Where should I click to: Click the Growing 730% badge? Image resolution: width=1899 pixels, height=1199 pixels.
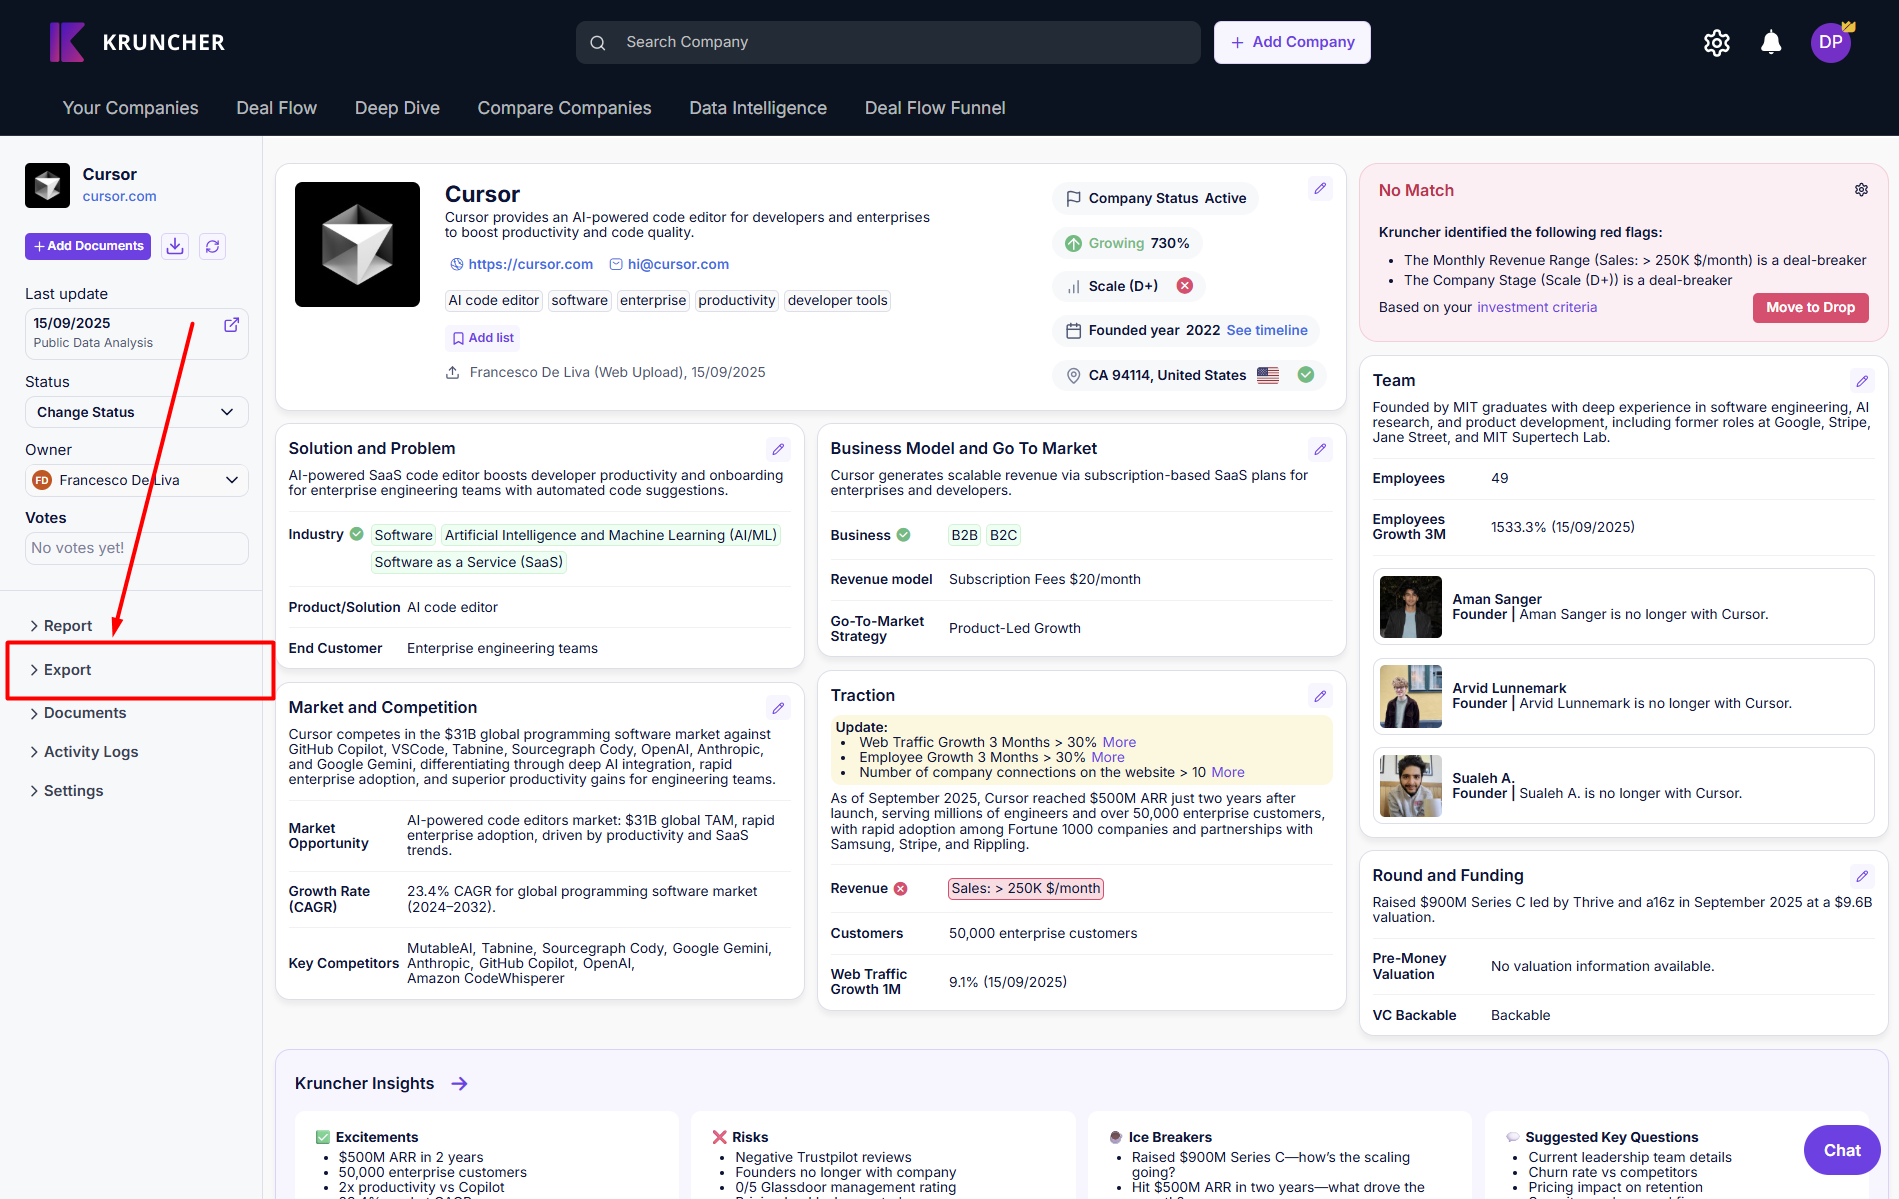[x=1127, y=243]
